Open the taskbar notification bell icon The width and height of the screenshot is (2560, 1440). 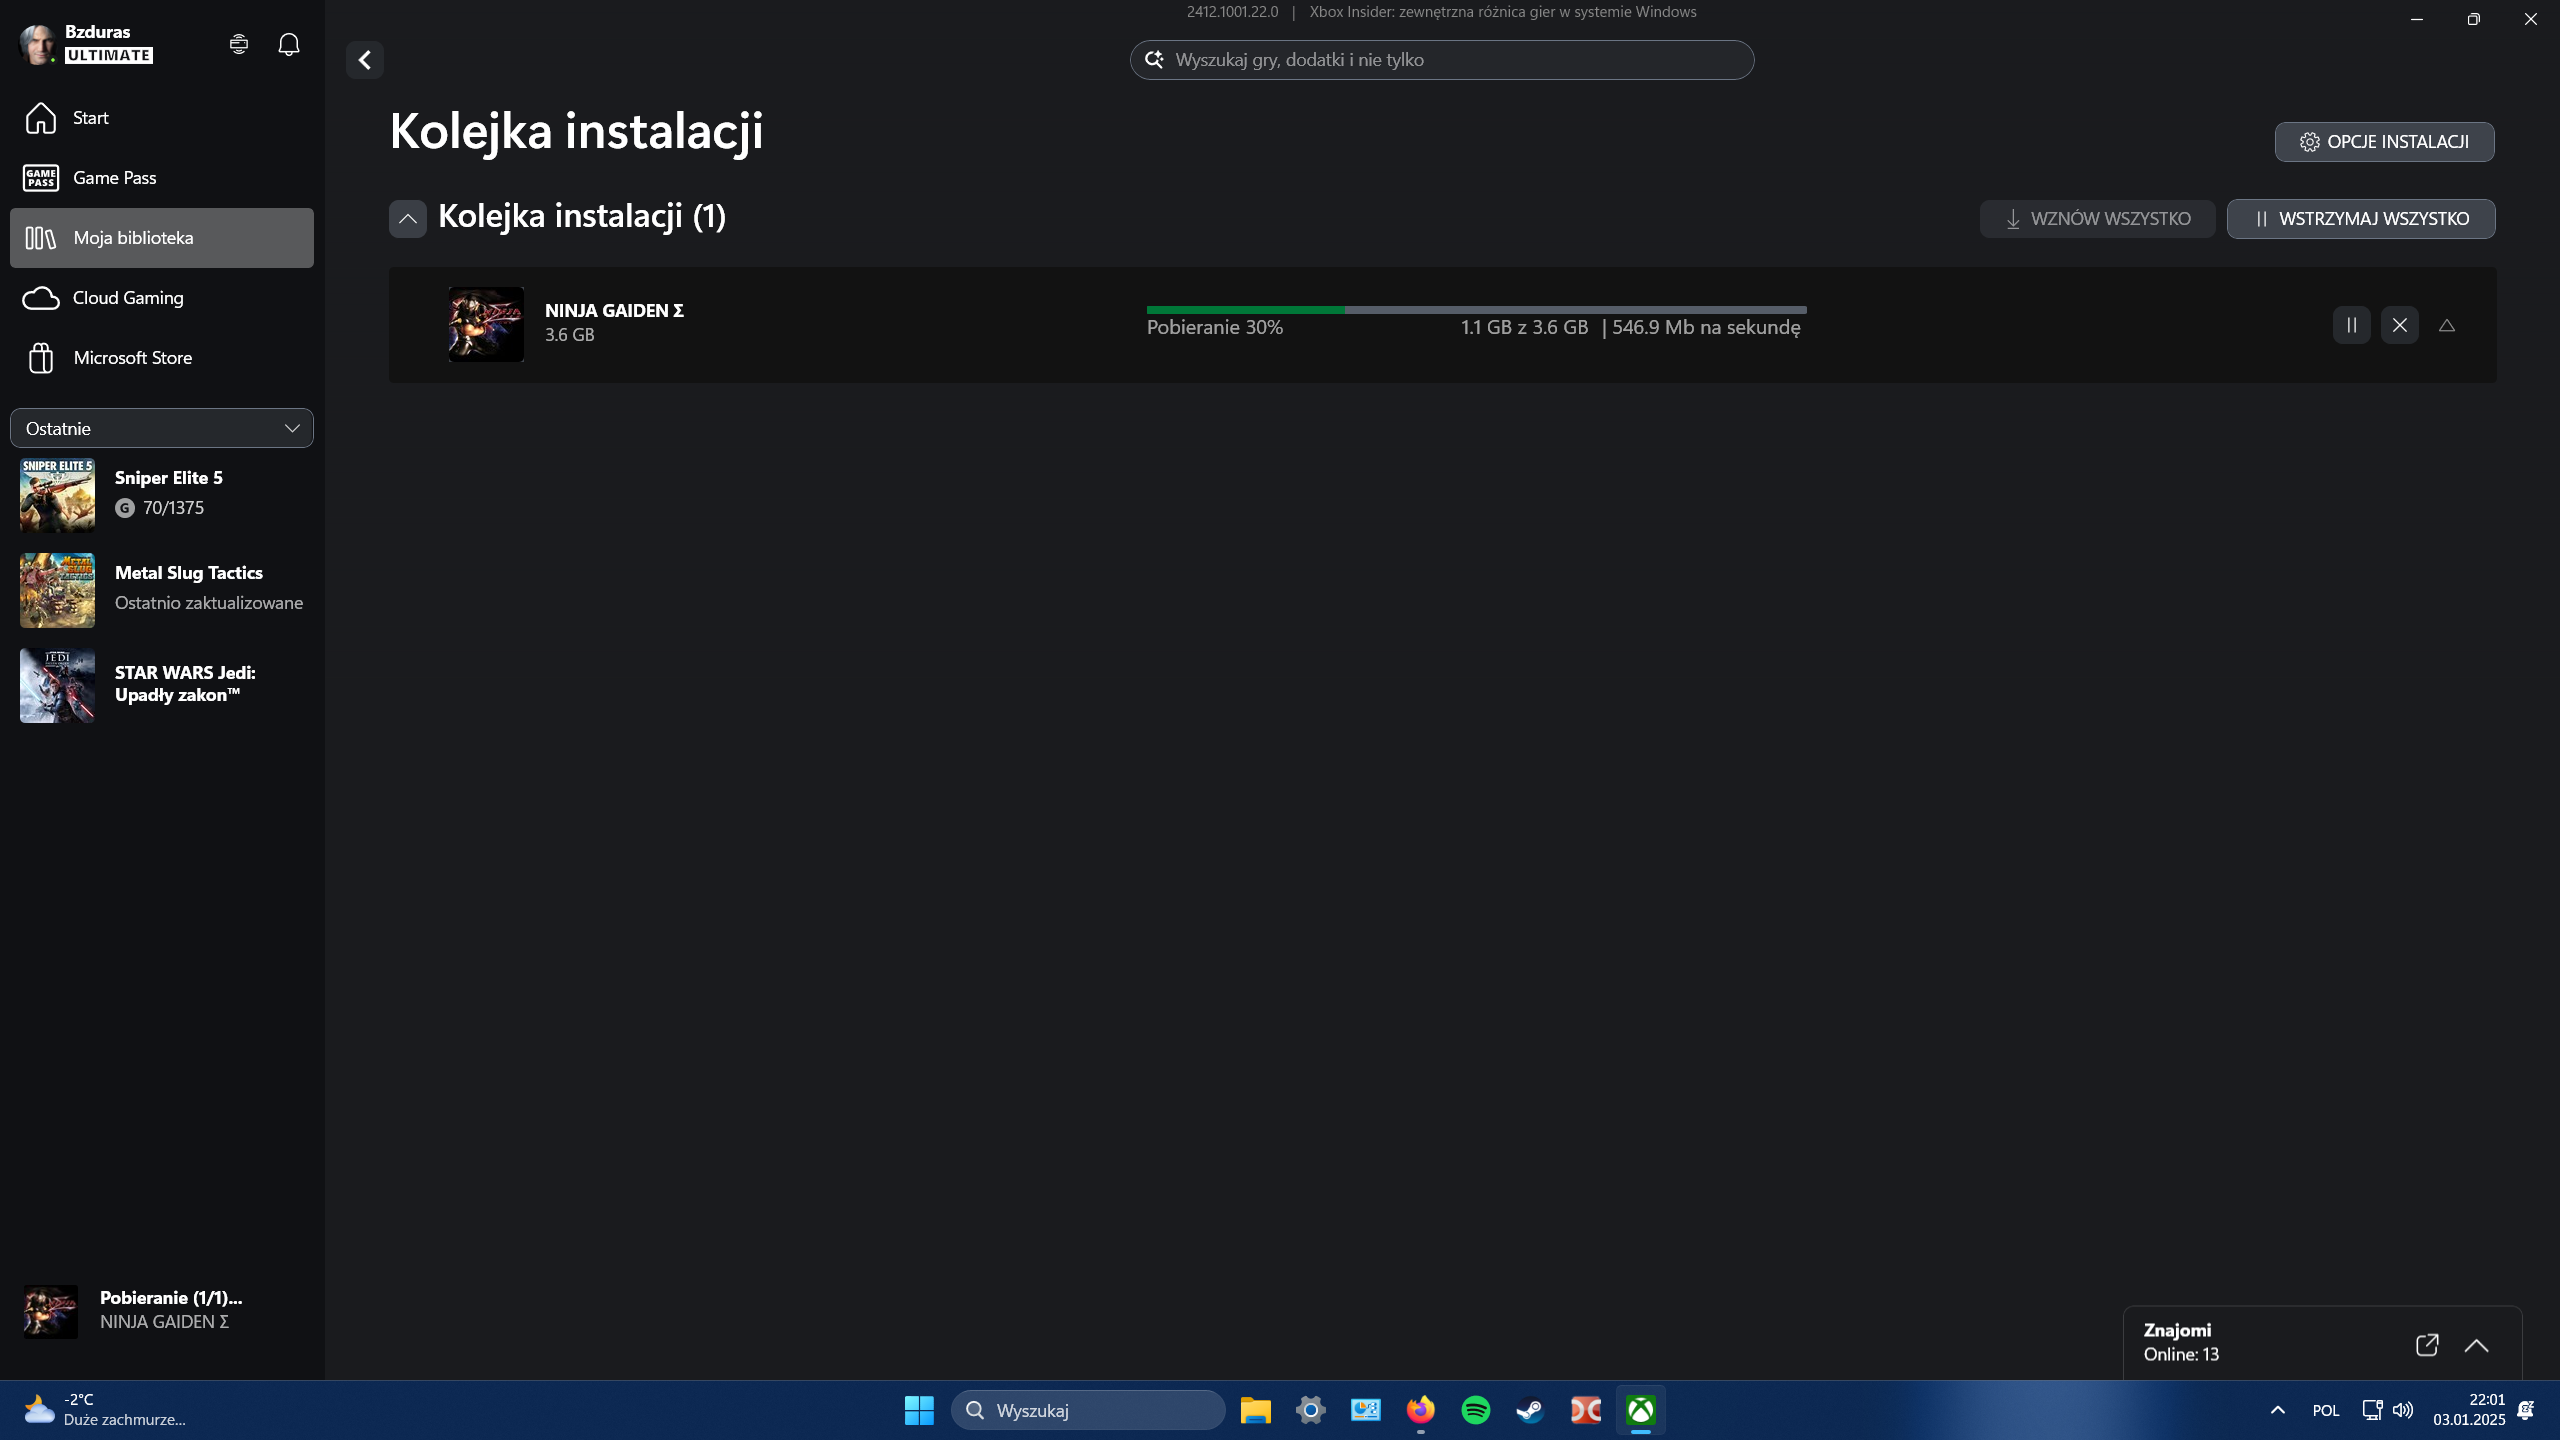[x=2526, y=1411]
